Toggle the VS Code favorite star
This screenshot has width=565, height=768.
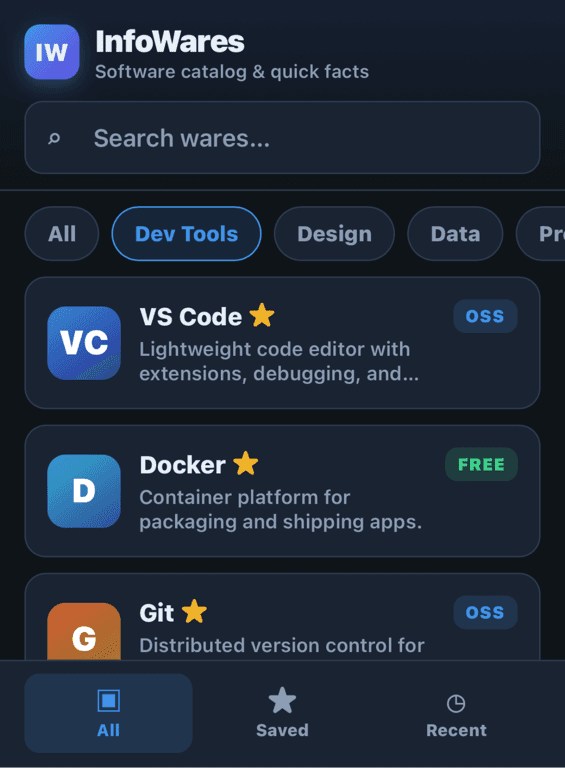tap(262, 315)
